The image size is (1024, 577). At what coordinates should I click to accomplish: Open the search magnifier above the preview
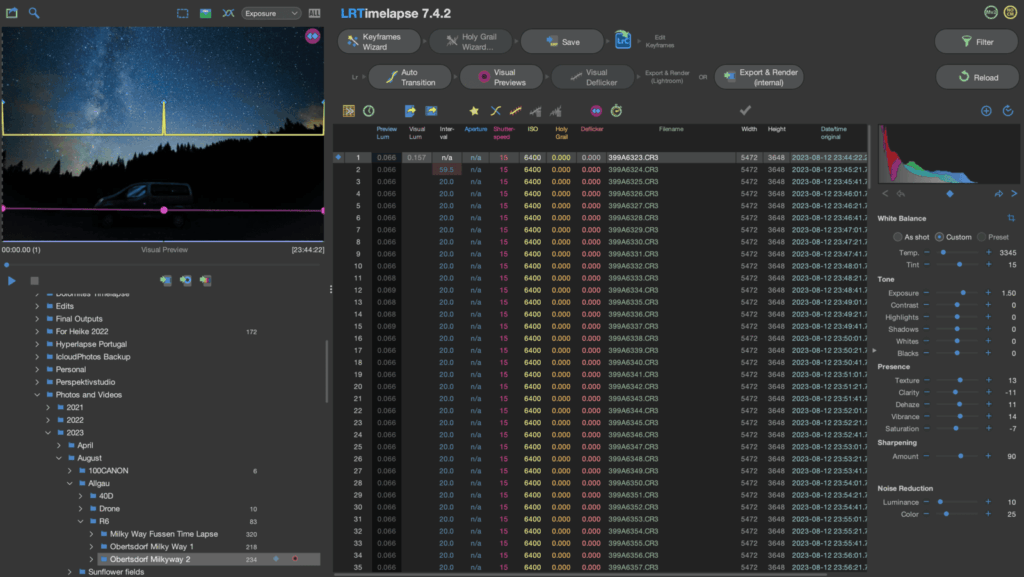click(33, 15)
